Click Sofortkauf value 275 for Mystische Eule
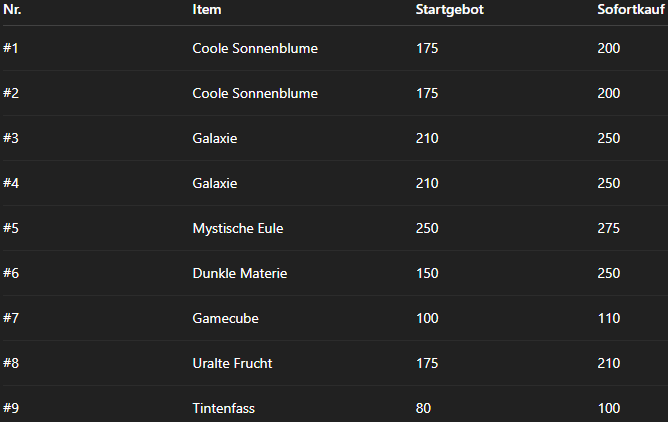This screenshot has width=668, height=422. pos(608,228)
